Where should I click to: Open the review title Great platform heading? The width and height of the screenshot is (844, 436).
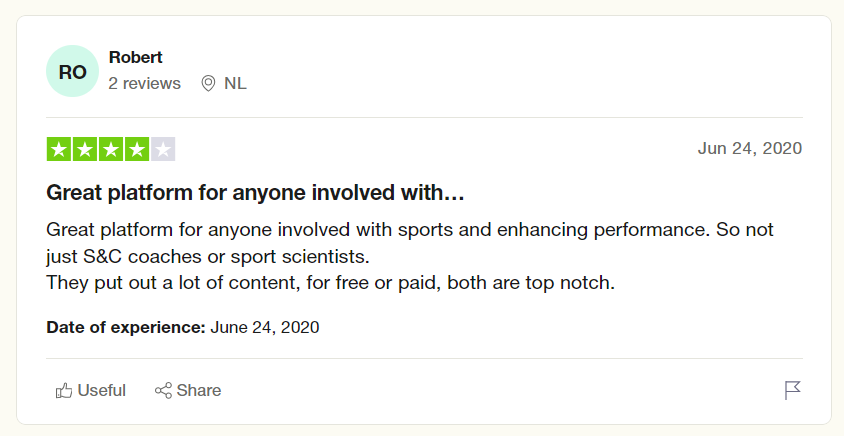255,193
